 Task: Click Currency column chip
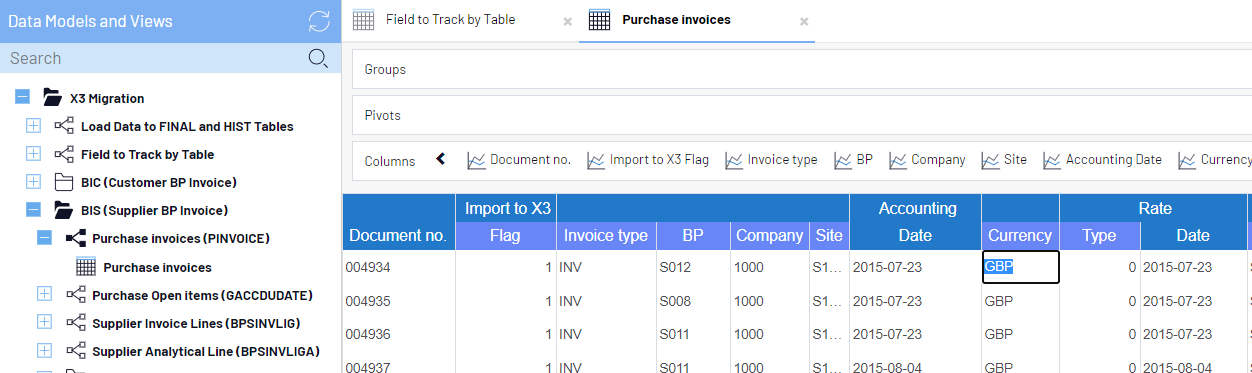tap(1214, 159)
